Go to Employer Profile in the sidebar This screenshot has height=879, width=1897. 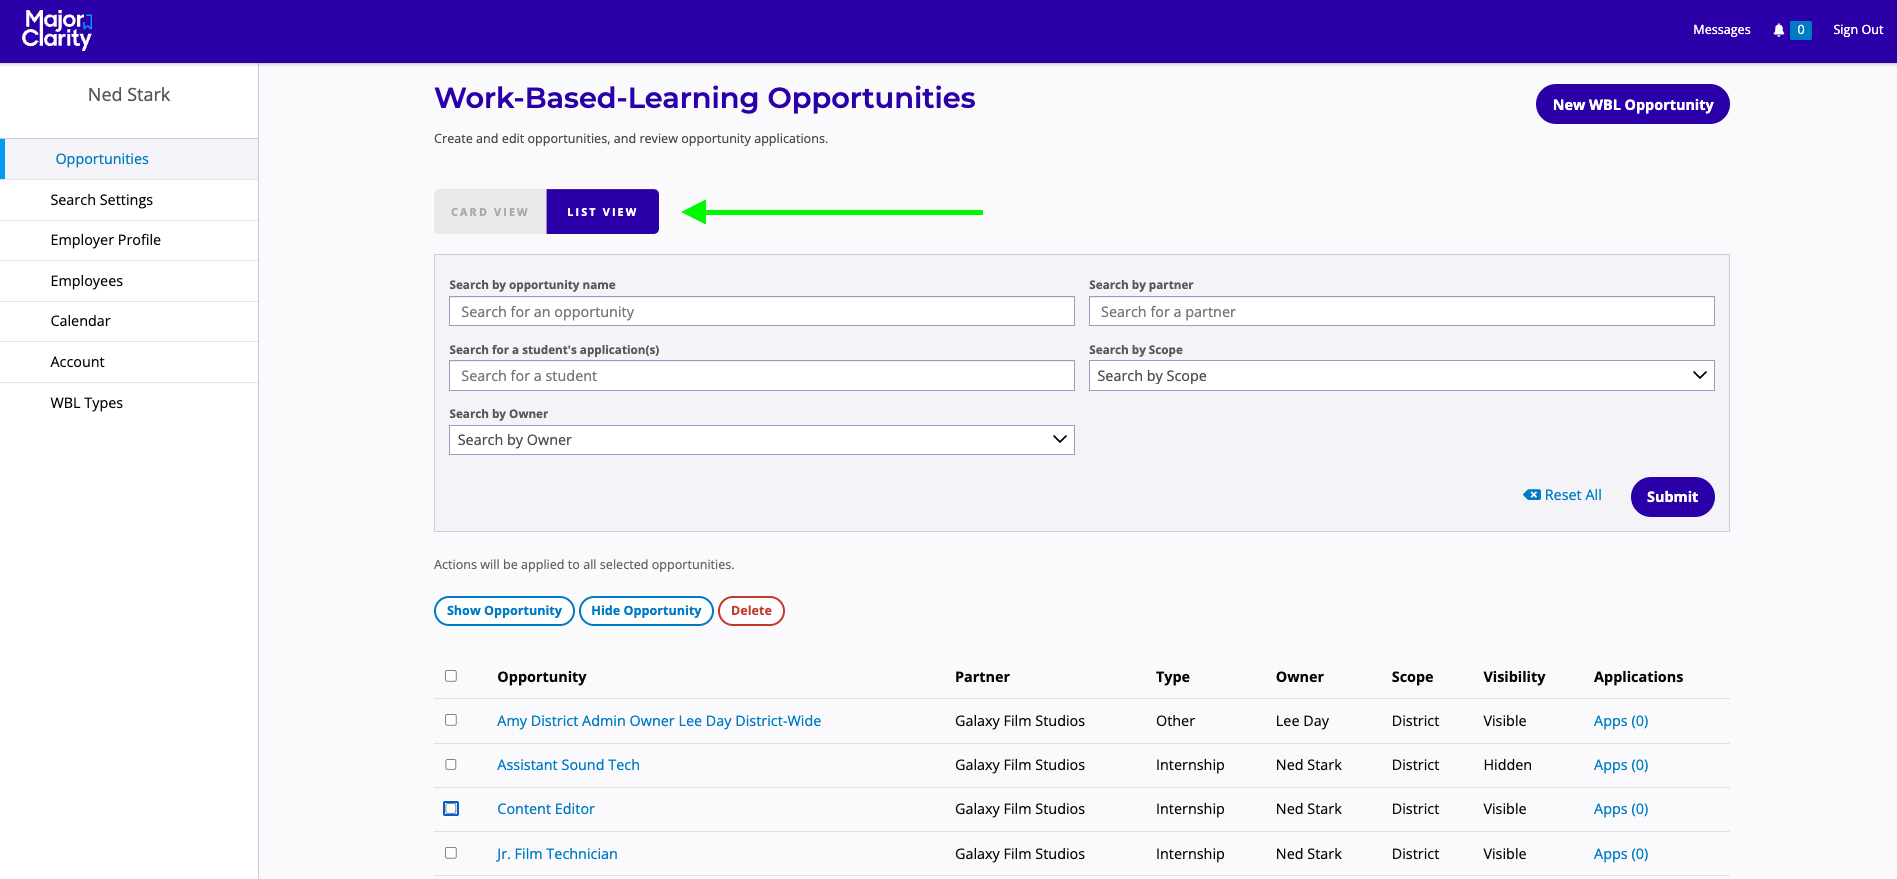tap(105, 240)
